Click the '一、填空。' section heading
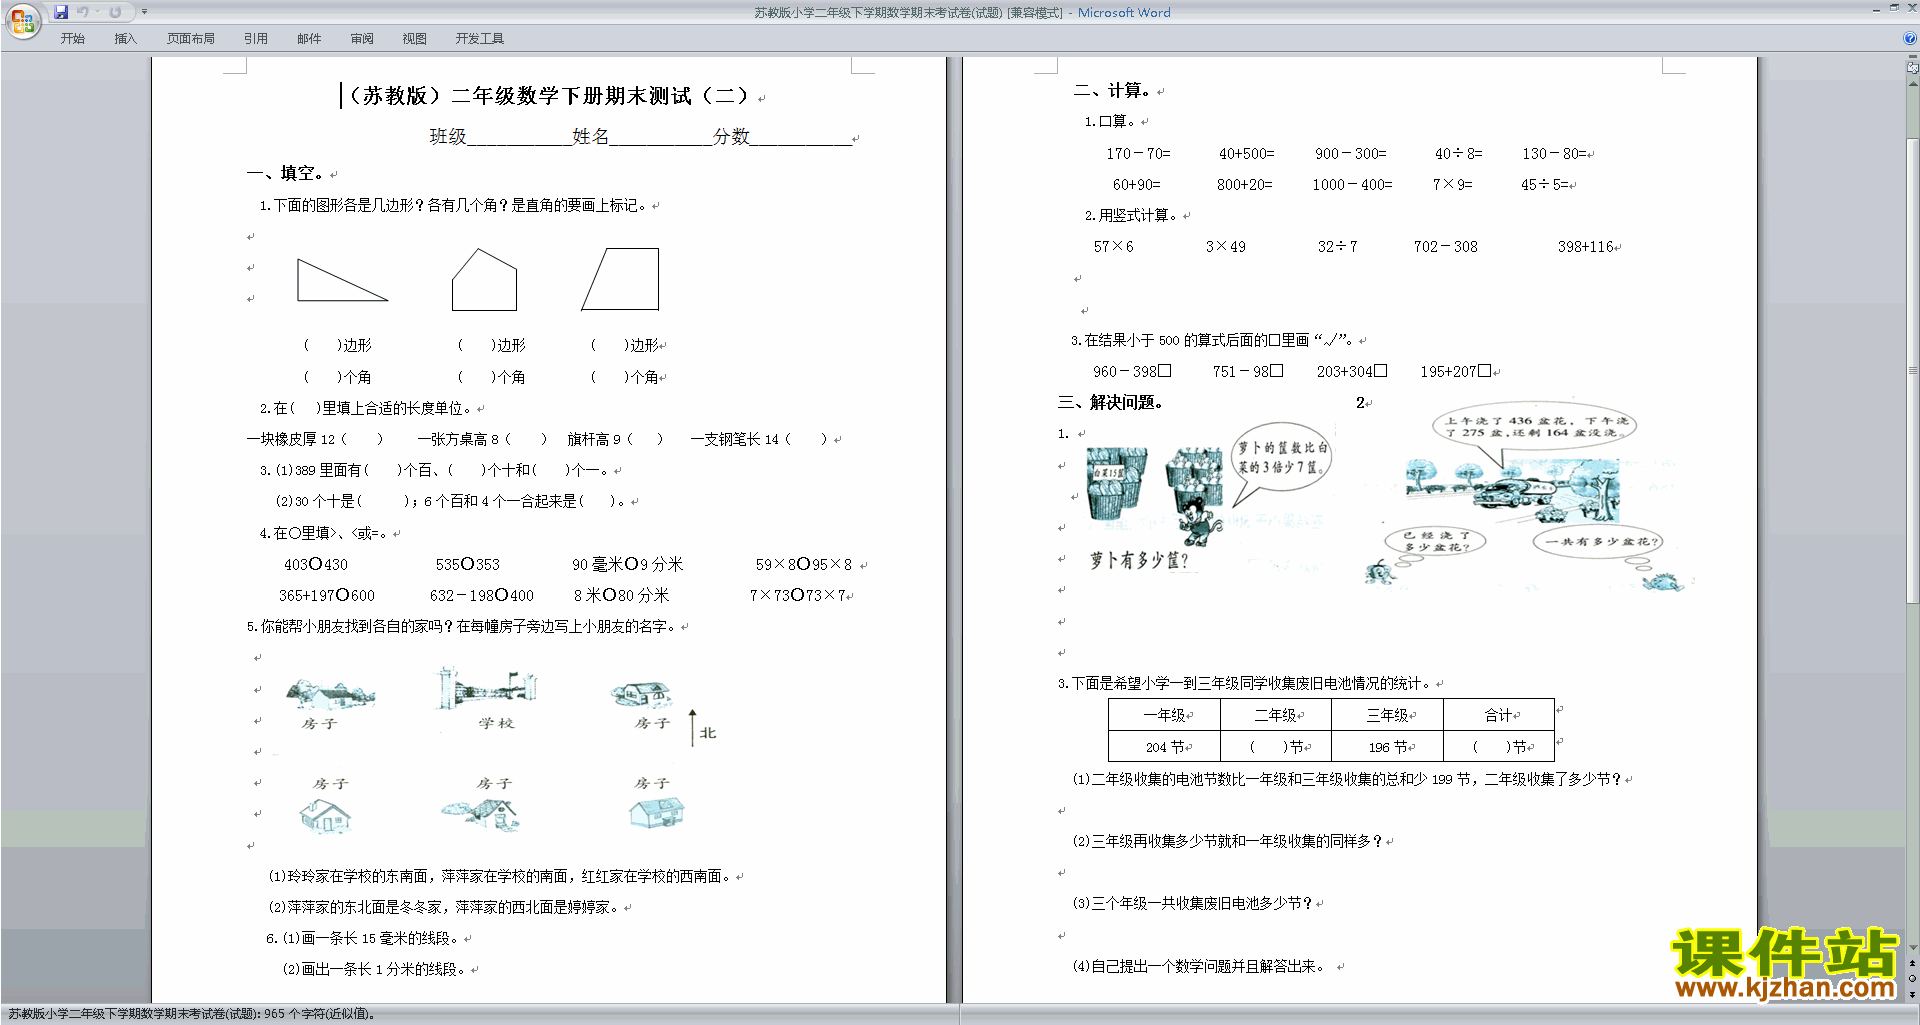 (x=285, y=174)
